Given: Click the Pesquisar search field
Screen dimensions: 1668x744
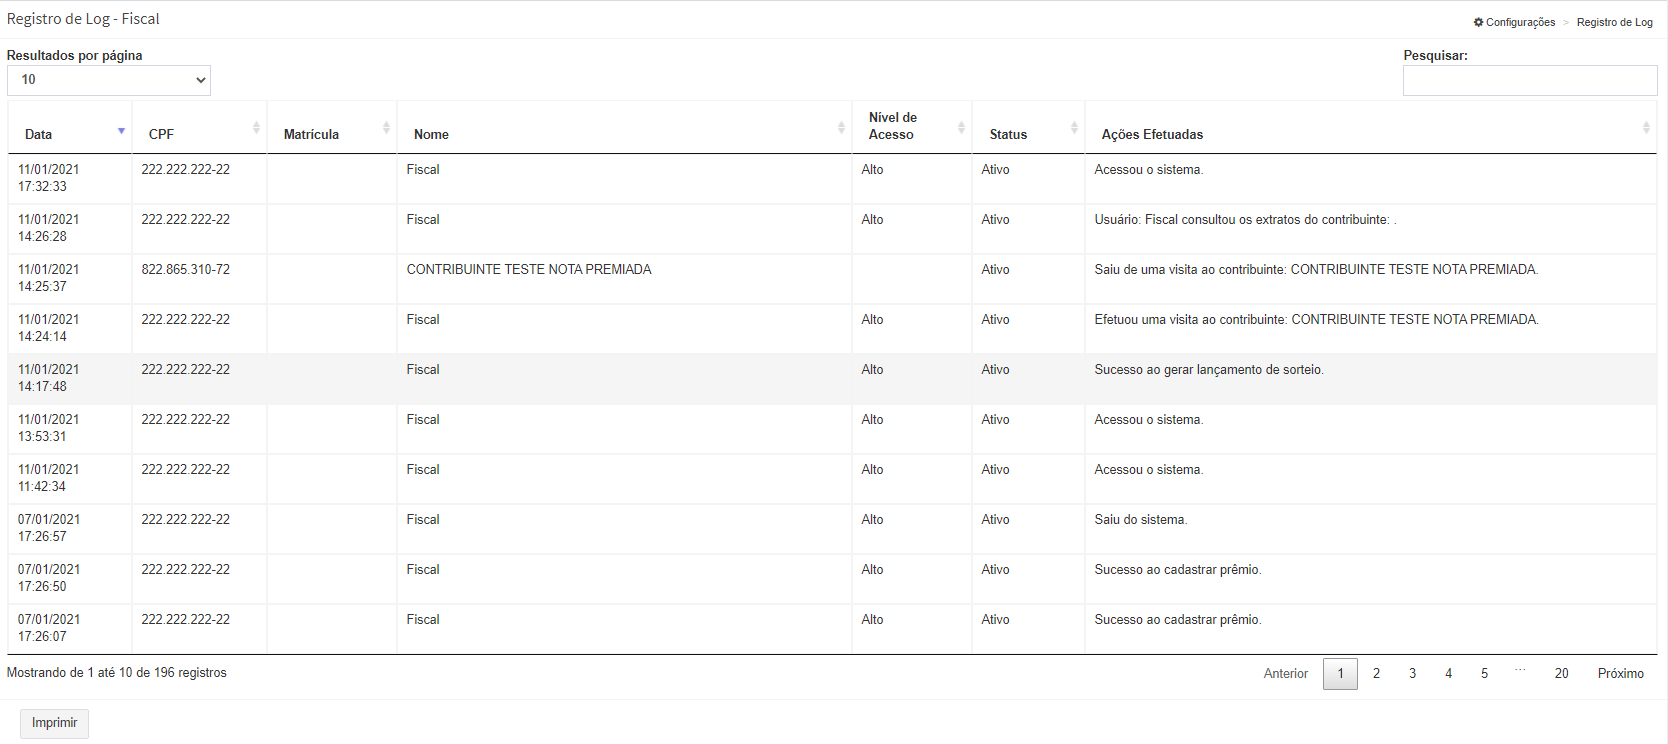Looking at the screenshot, I should pos(1529,81).
